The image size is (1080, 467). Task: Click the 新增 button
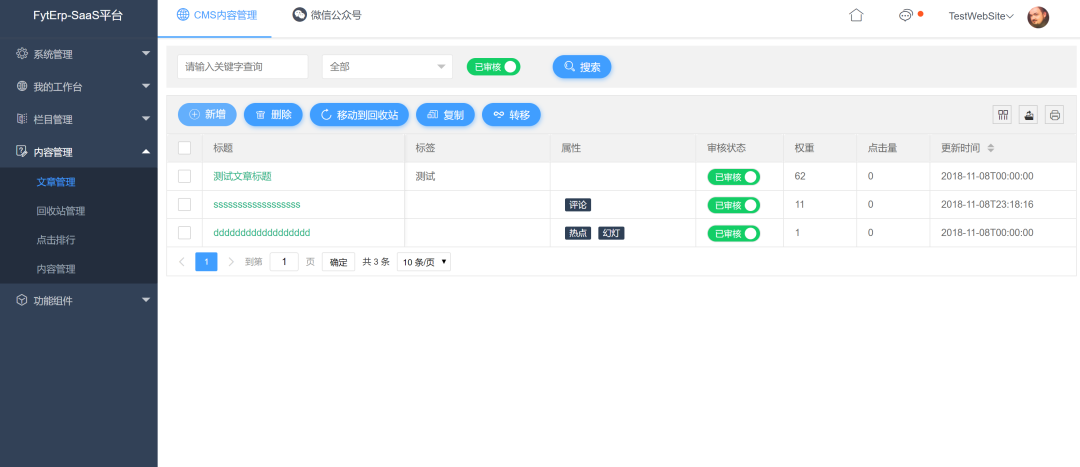[x=207, y=115]
